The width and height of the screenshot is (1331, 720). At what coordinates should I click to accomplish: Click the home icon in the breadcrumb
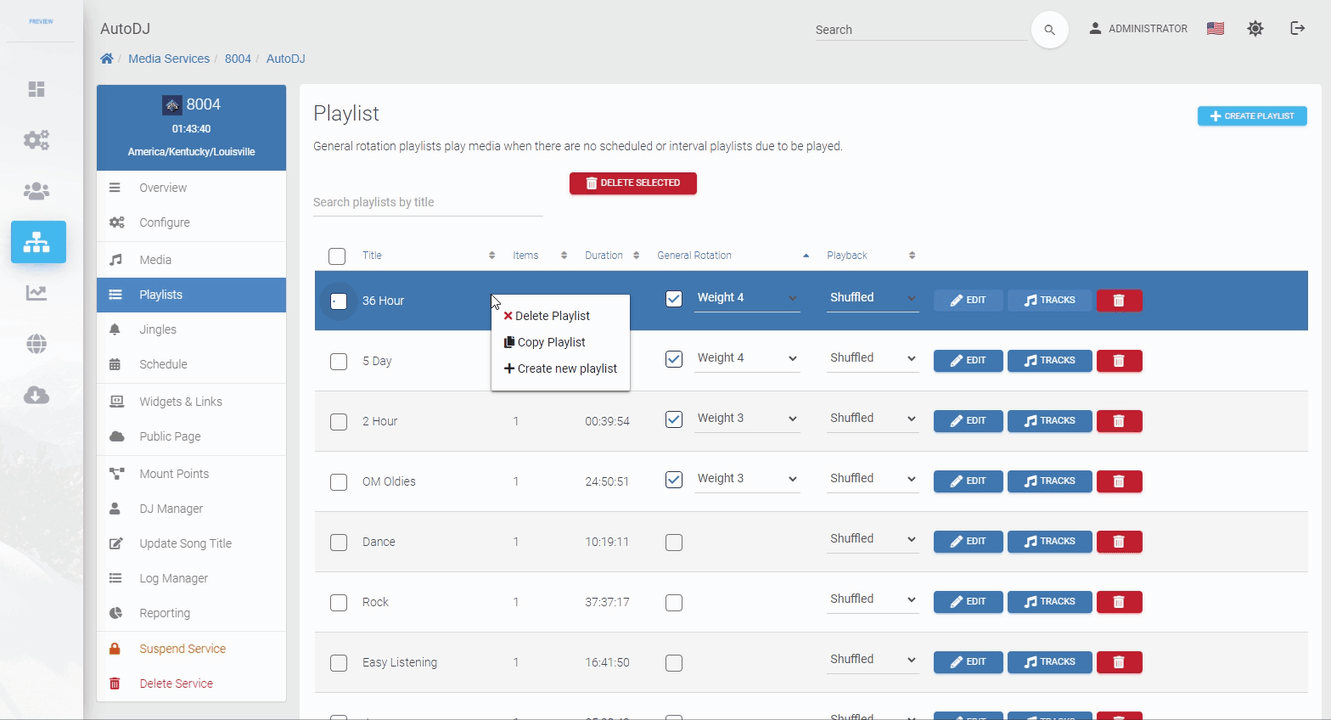(x=107, y=59)
